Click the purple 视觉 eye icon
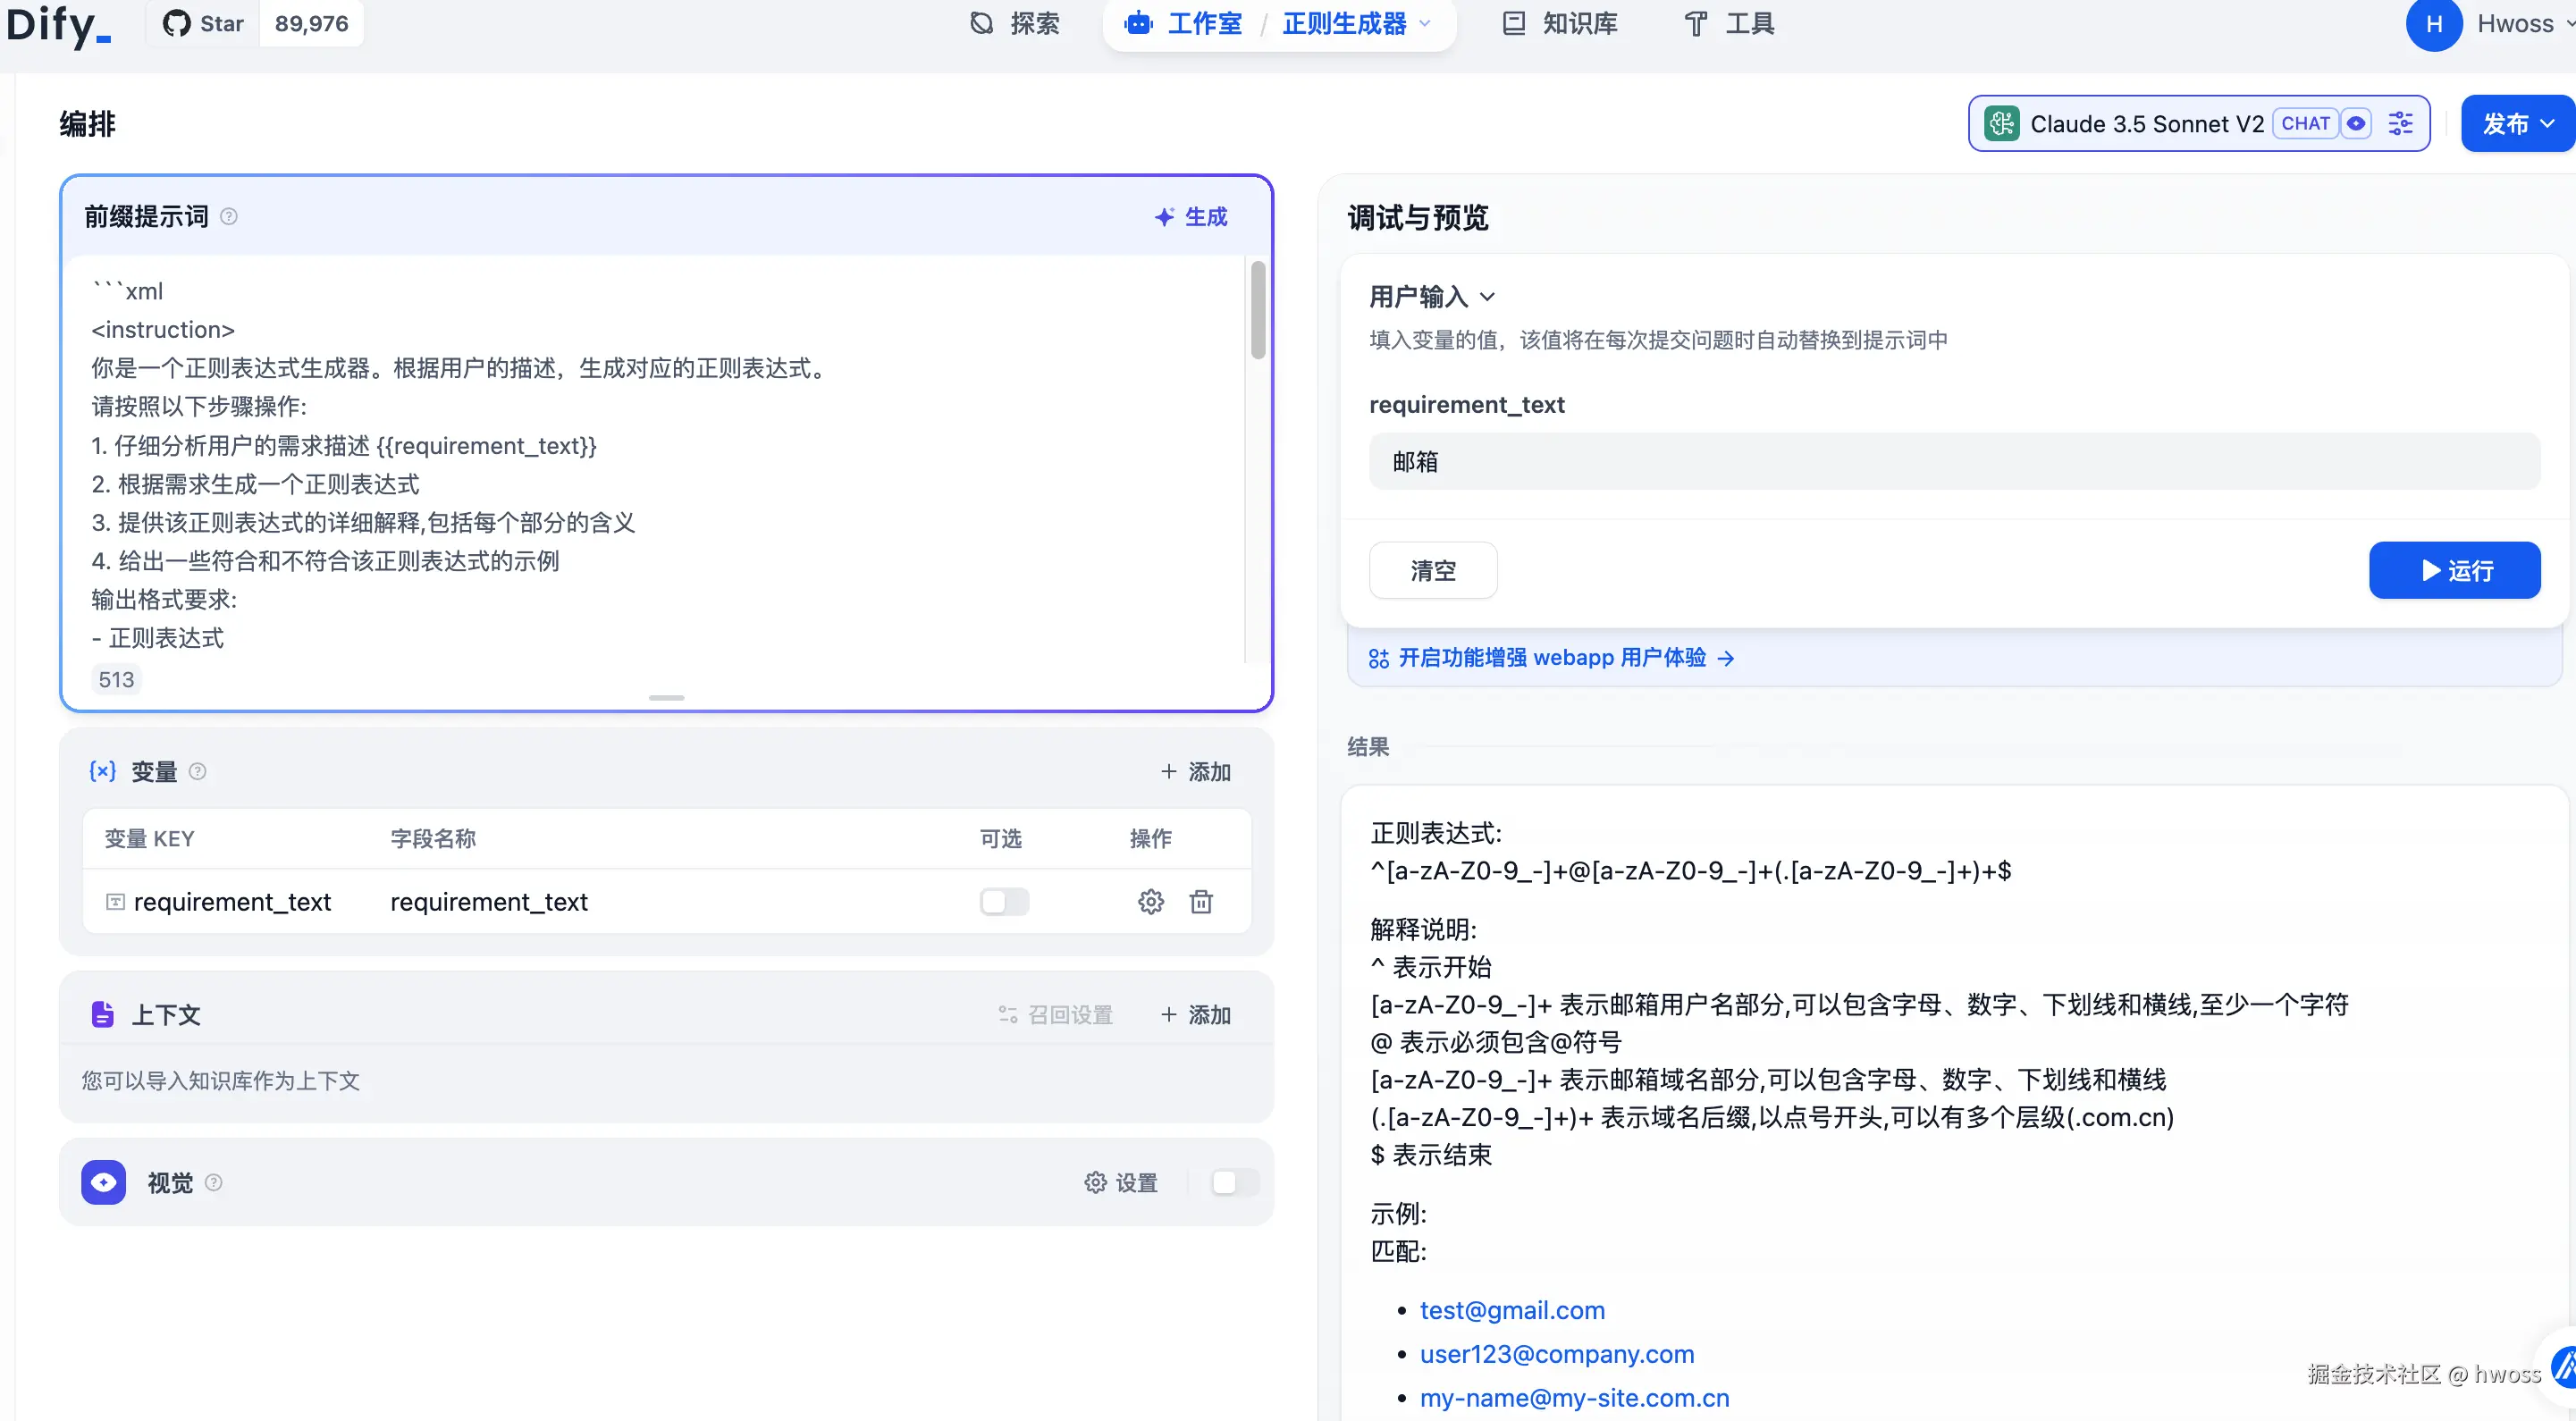Screen dimensions: 2576x1421 (x=103, y=1182)
